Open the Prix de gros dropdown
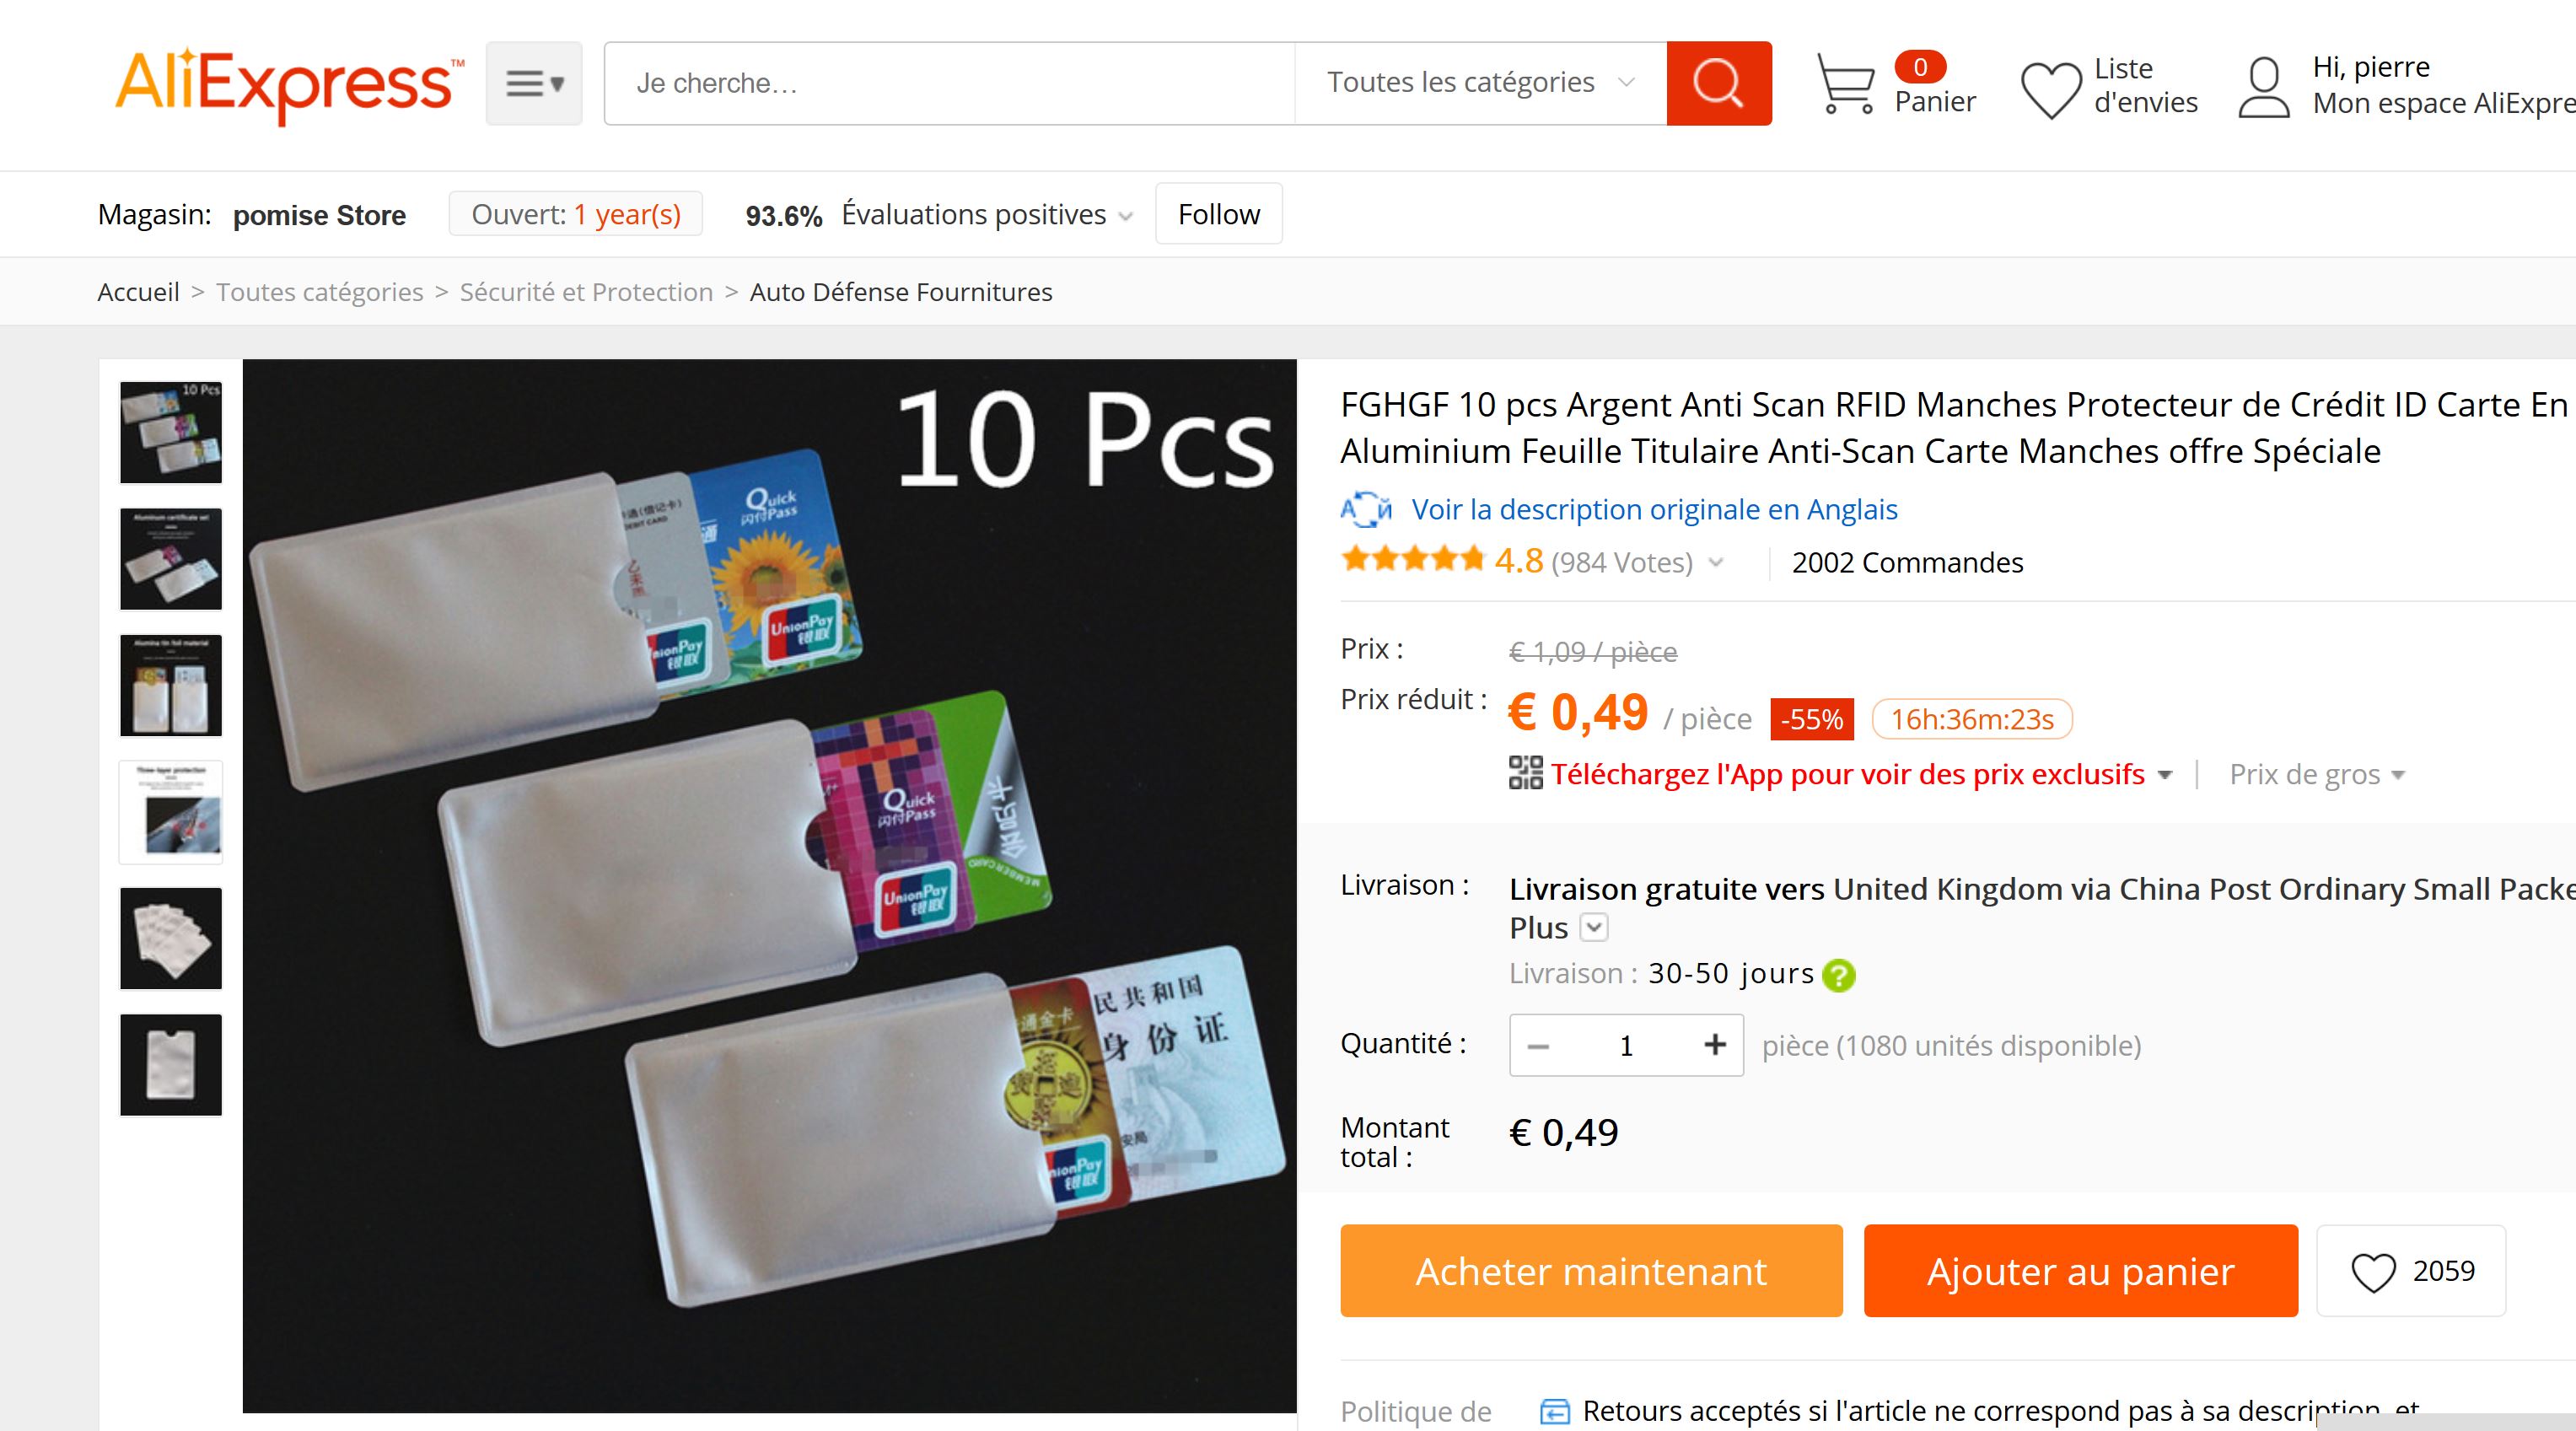The width and height of the screenshot is (2576, 1431). pyautogui.click(x=2316, y=774)
